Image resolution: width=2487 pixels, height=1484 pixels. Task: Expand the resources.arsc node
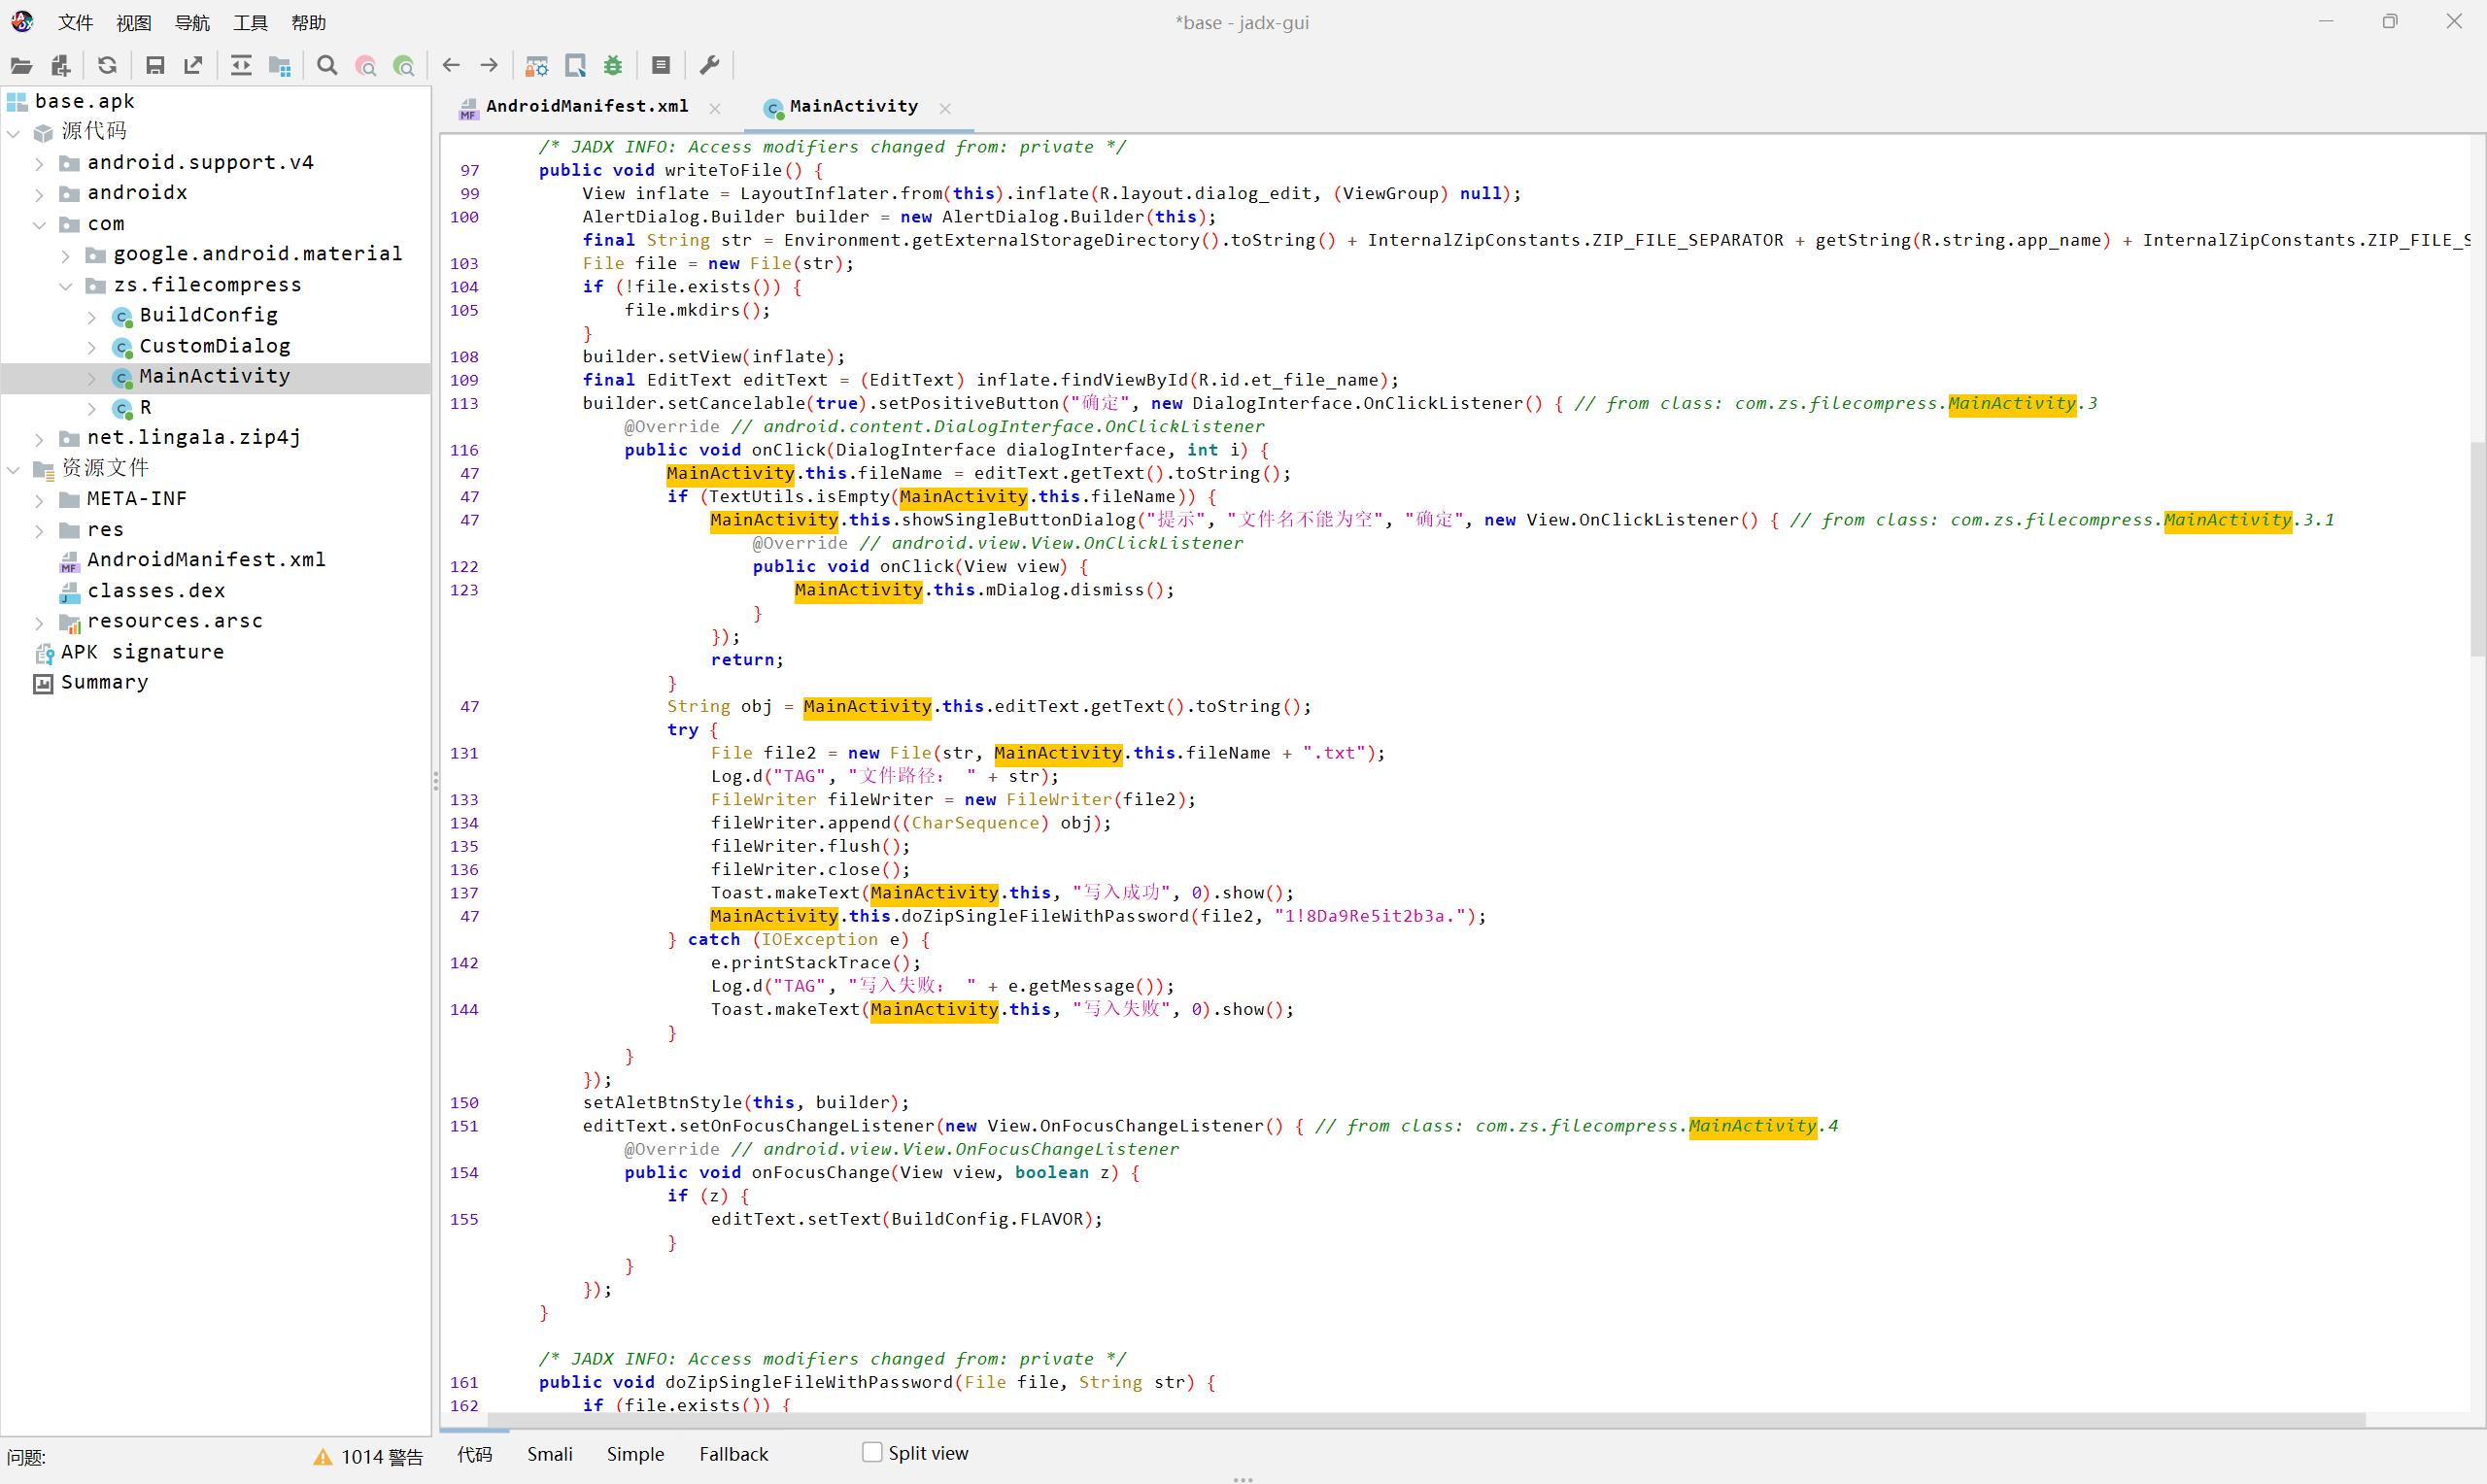pos(40,622)
